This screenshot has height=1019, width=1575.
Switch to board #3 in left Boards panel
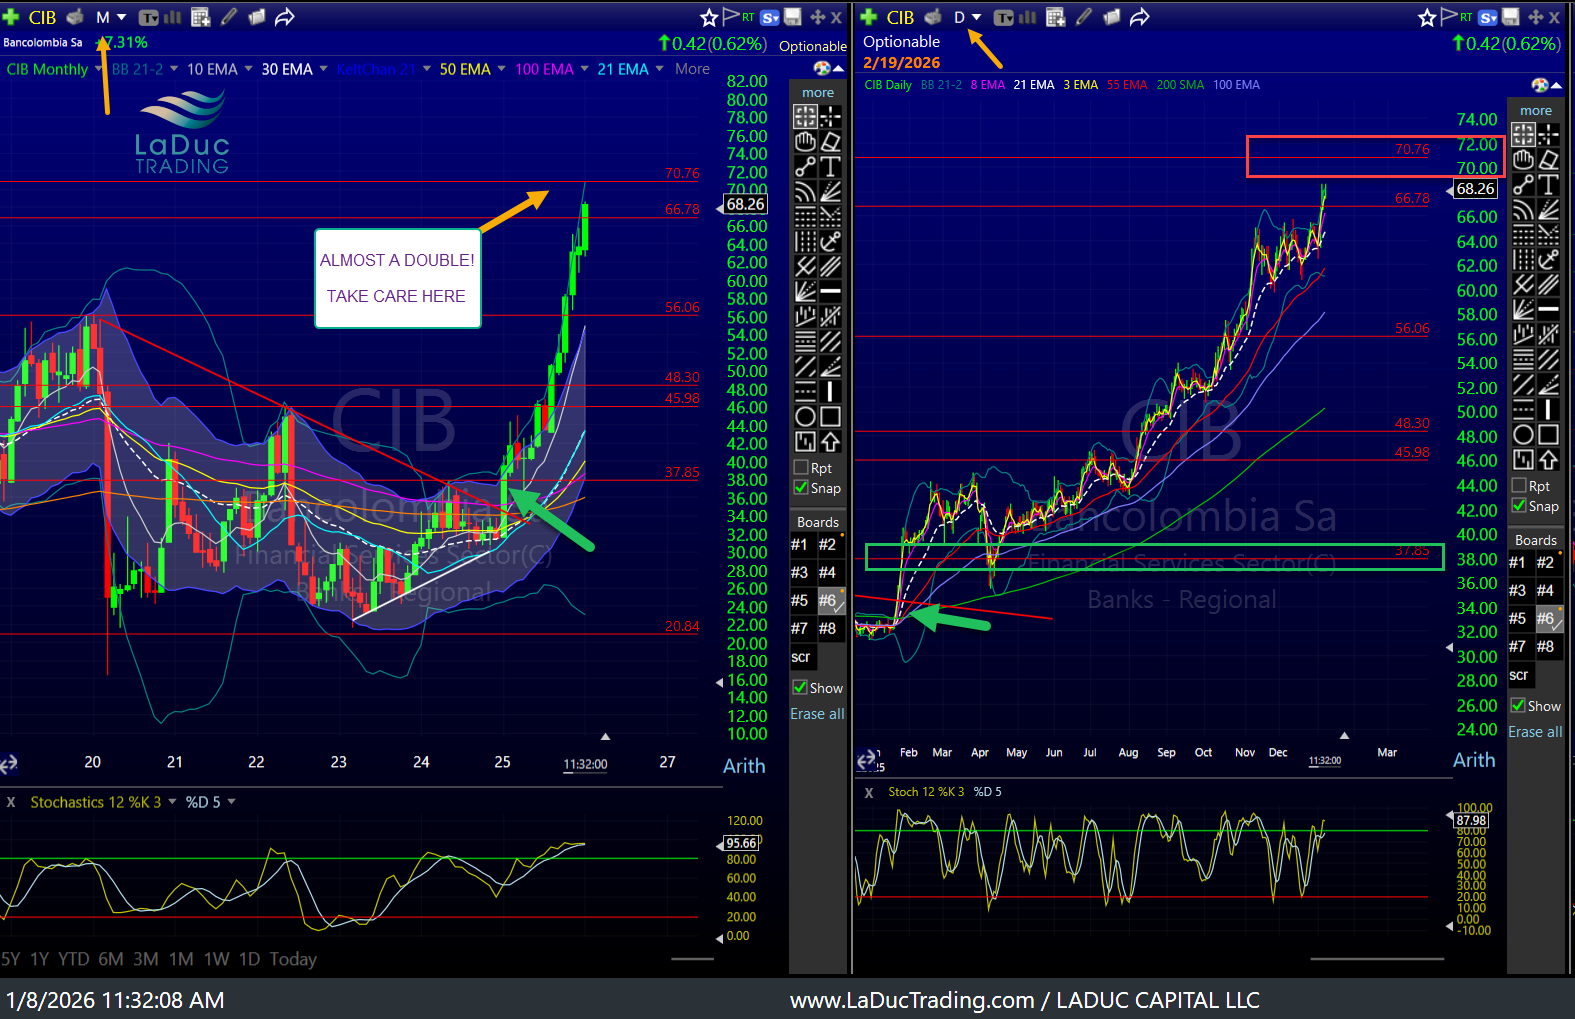pos(799,572)
